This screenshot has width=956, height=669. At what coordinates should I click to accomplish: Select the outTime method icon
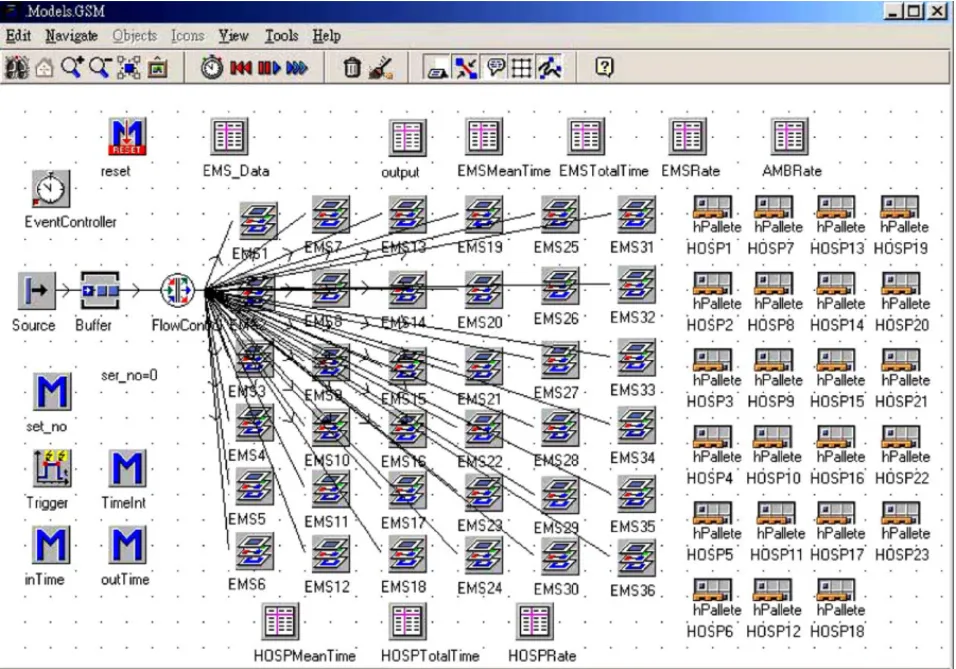coord(127,544)
